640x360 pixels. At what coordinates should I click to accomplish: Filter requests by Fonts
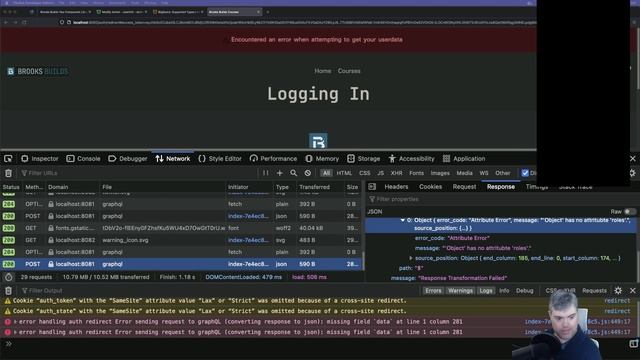point(416,173)
